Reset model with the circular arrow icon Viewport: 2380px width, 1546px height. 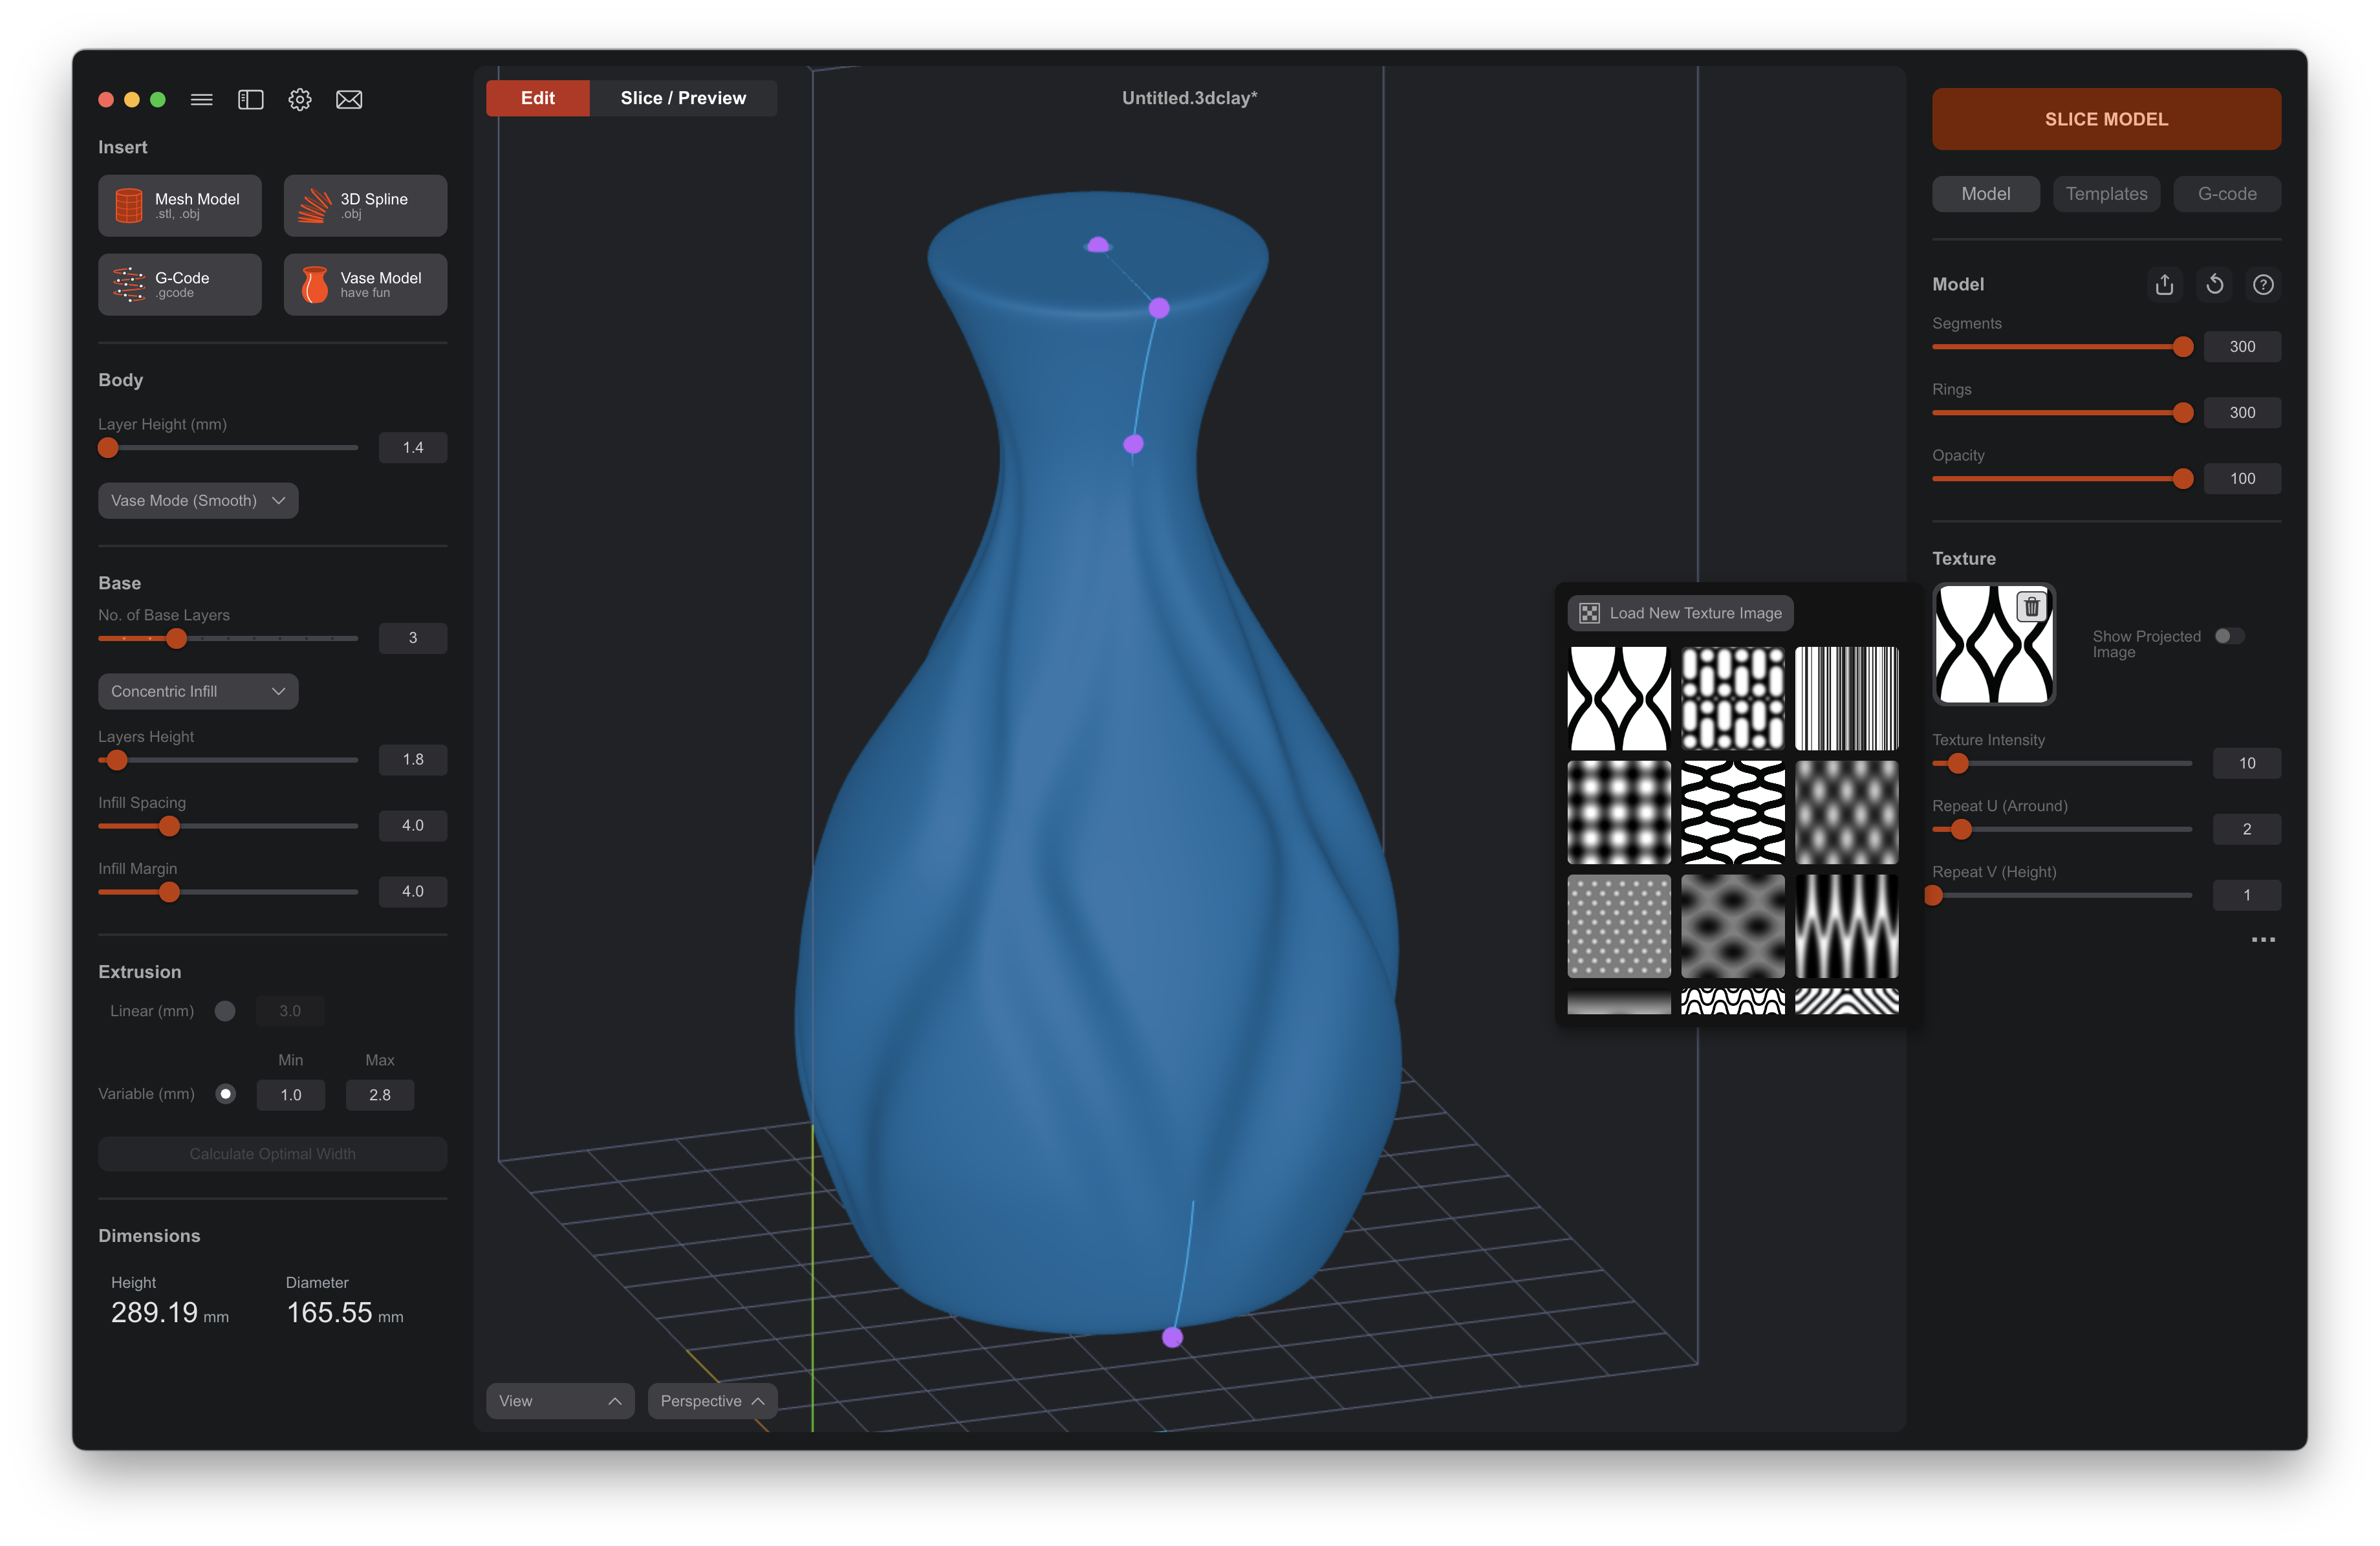(2214, 285)
